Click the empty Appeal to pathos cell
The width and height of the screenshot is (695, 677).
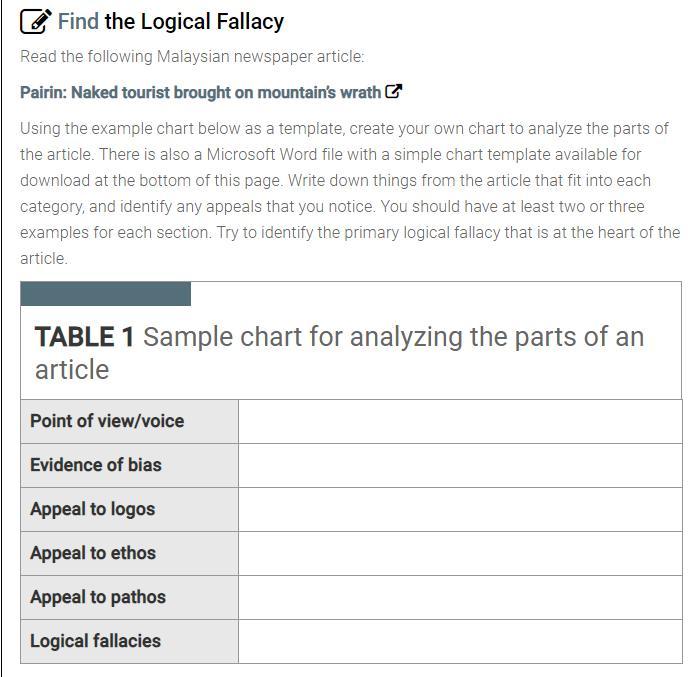(460, 597)
